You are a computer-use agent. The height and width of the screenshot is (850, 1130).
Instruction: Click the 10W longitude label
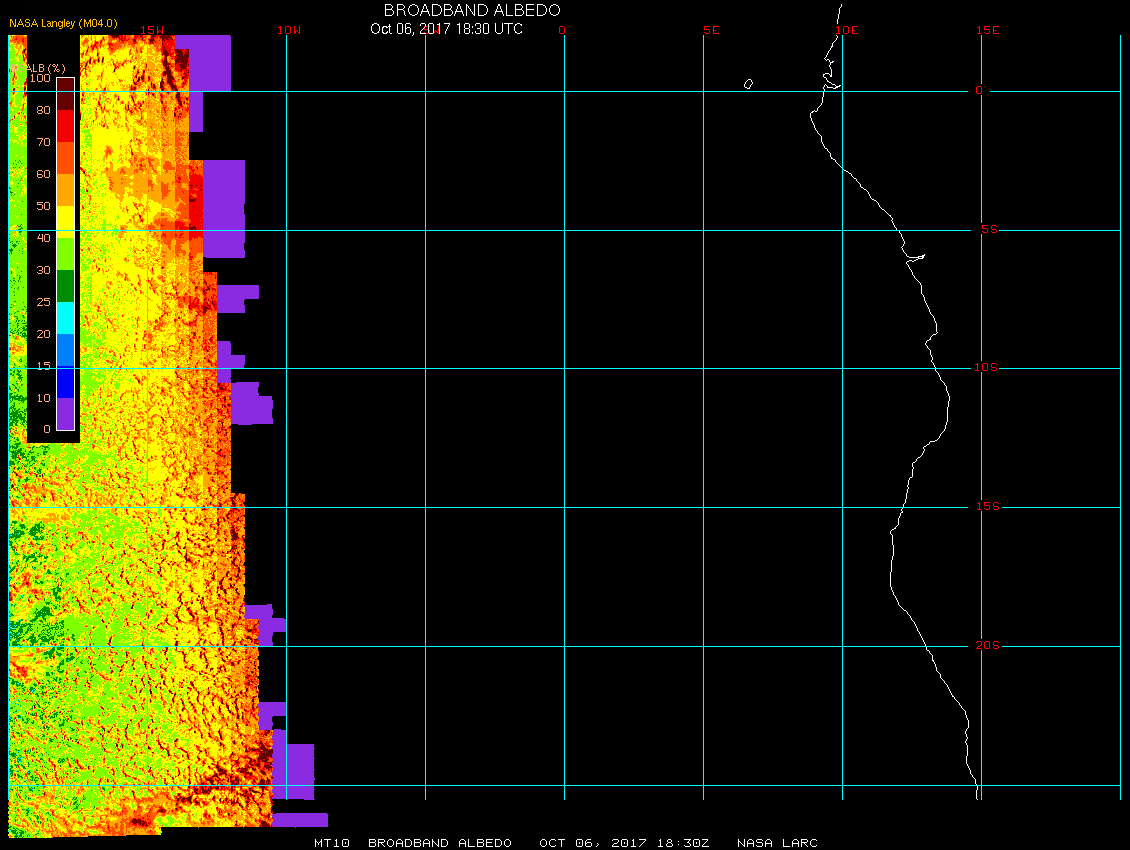point(287,30)
